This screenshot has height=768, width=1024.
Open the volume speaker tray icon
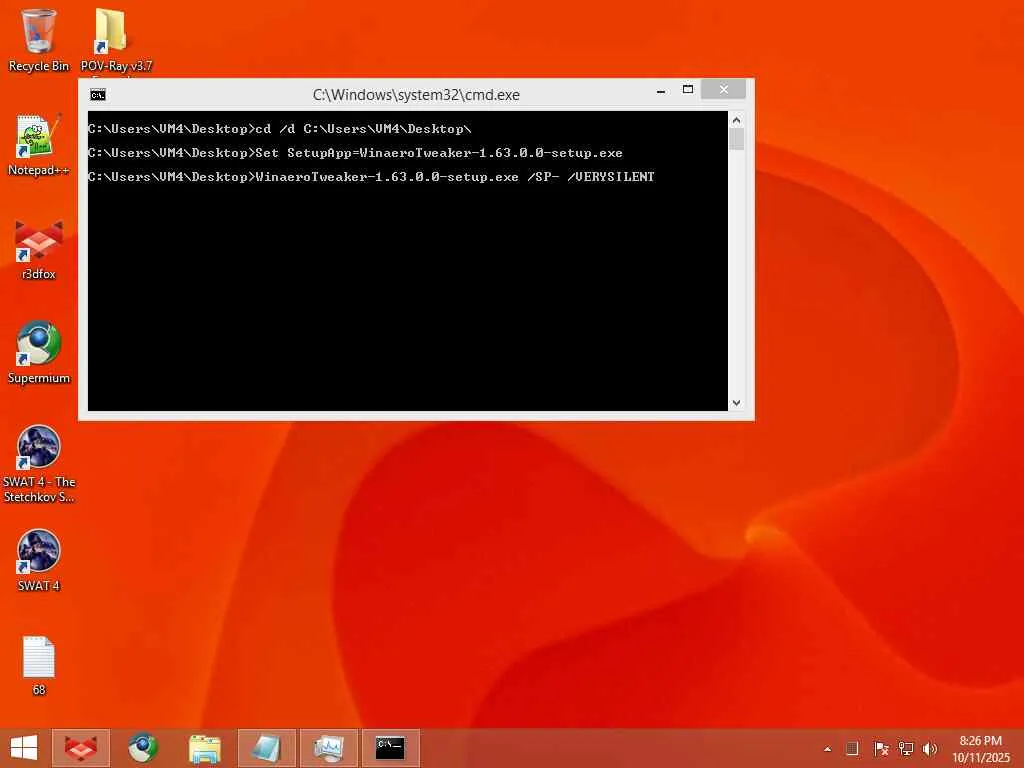930,748
